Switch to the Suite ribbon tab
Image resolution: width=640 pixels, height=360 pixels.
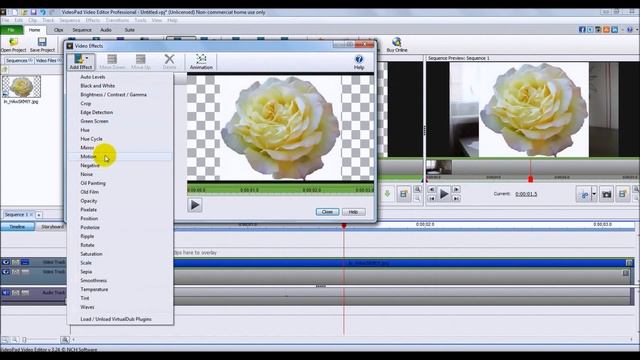(129, 30)
